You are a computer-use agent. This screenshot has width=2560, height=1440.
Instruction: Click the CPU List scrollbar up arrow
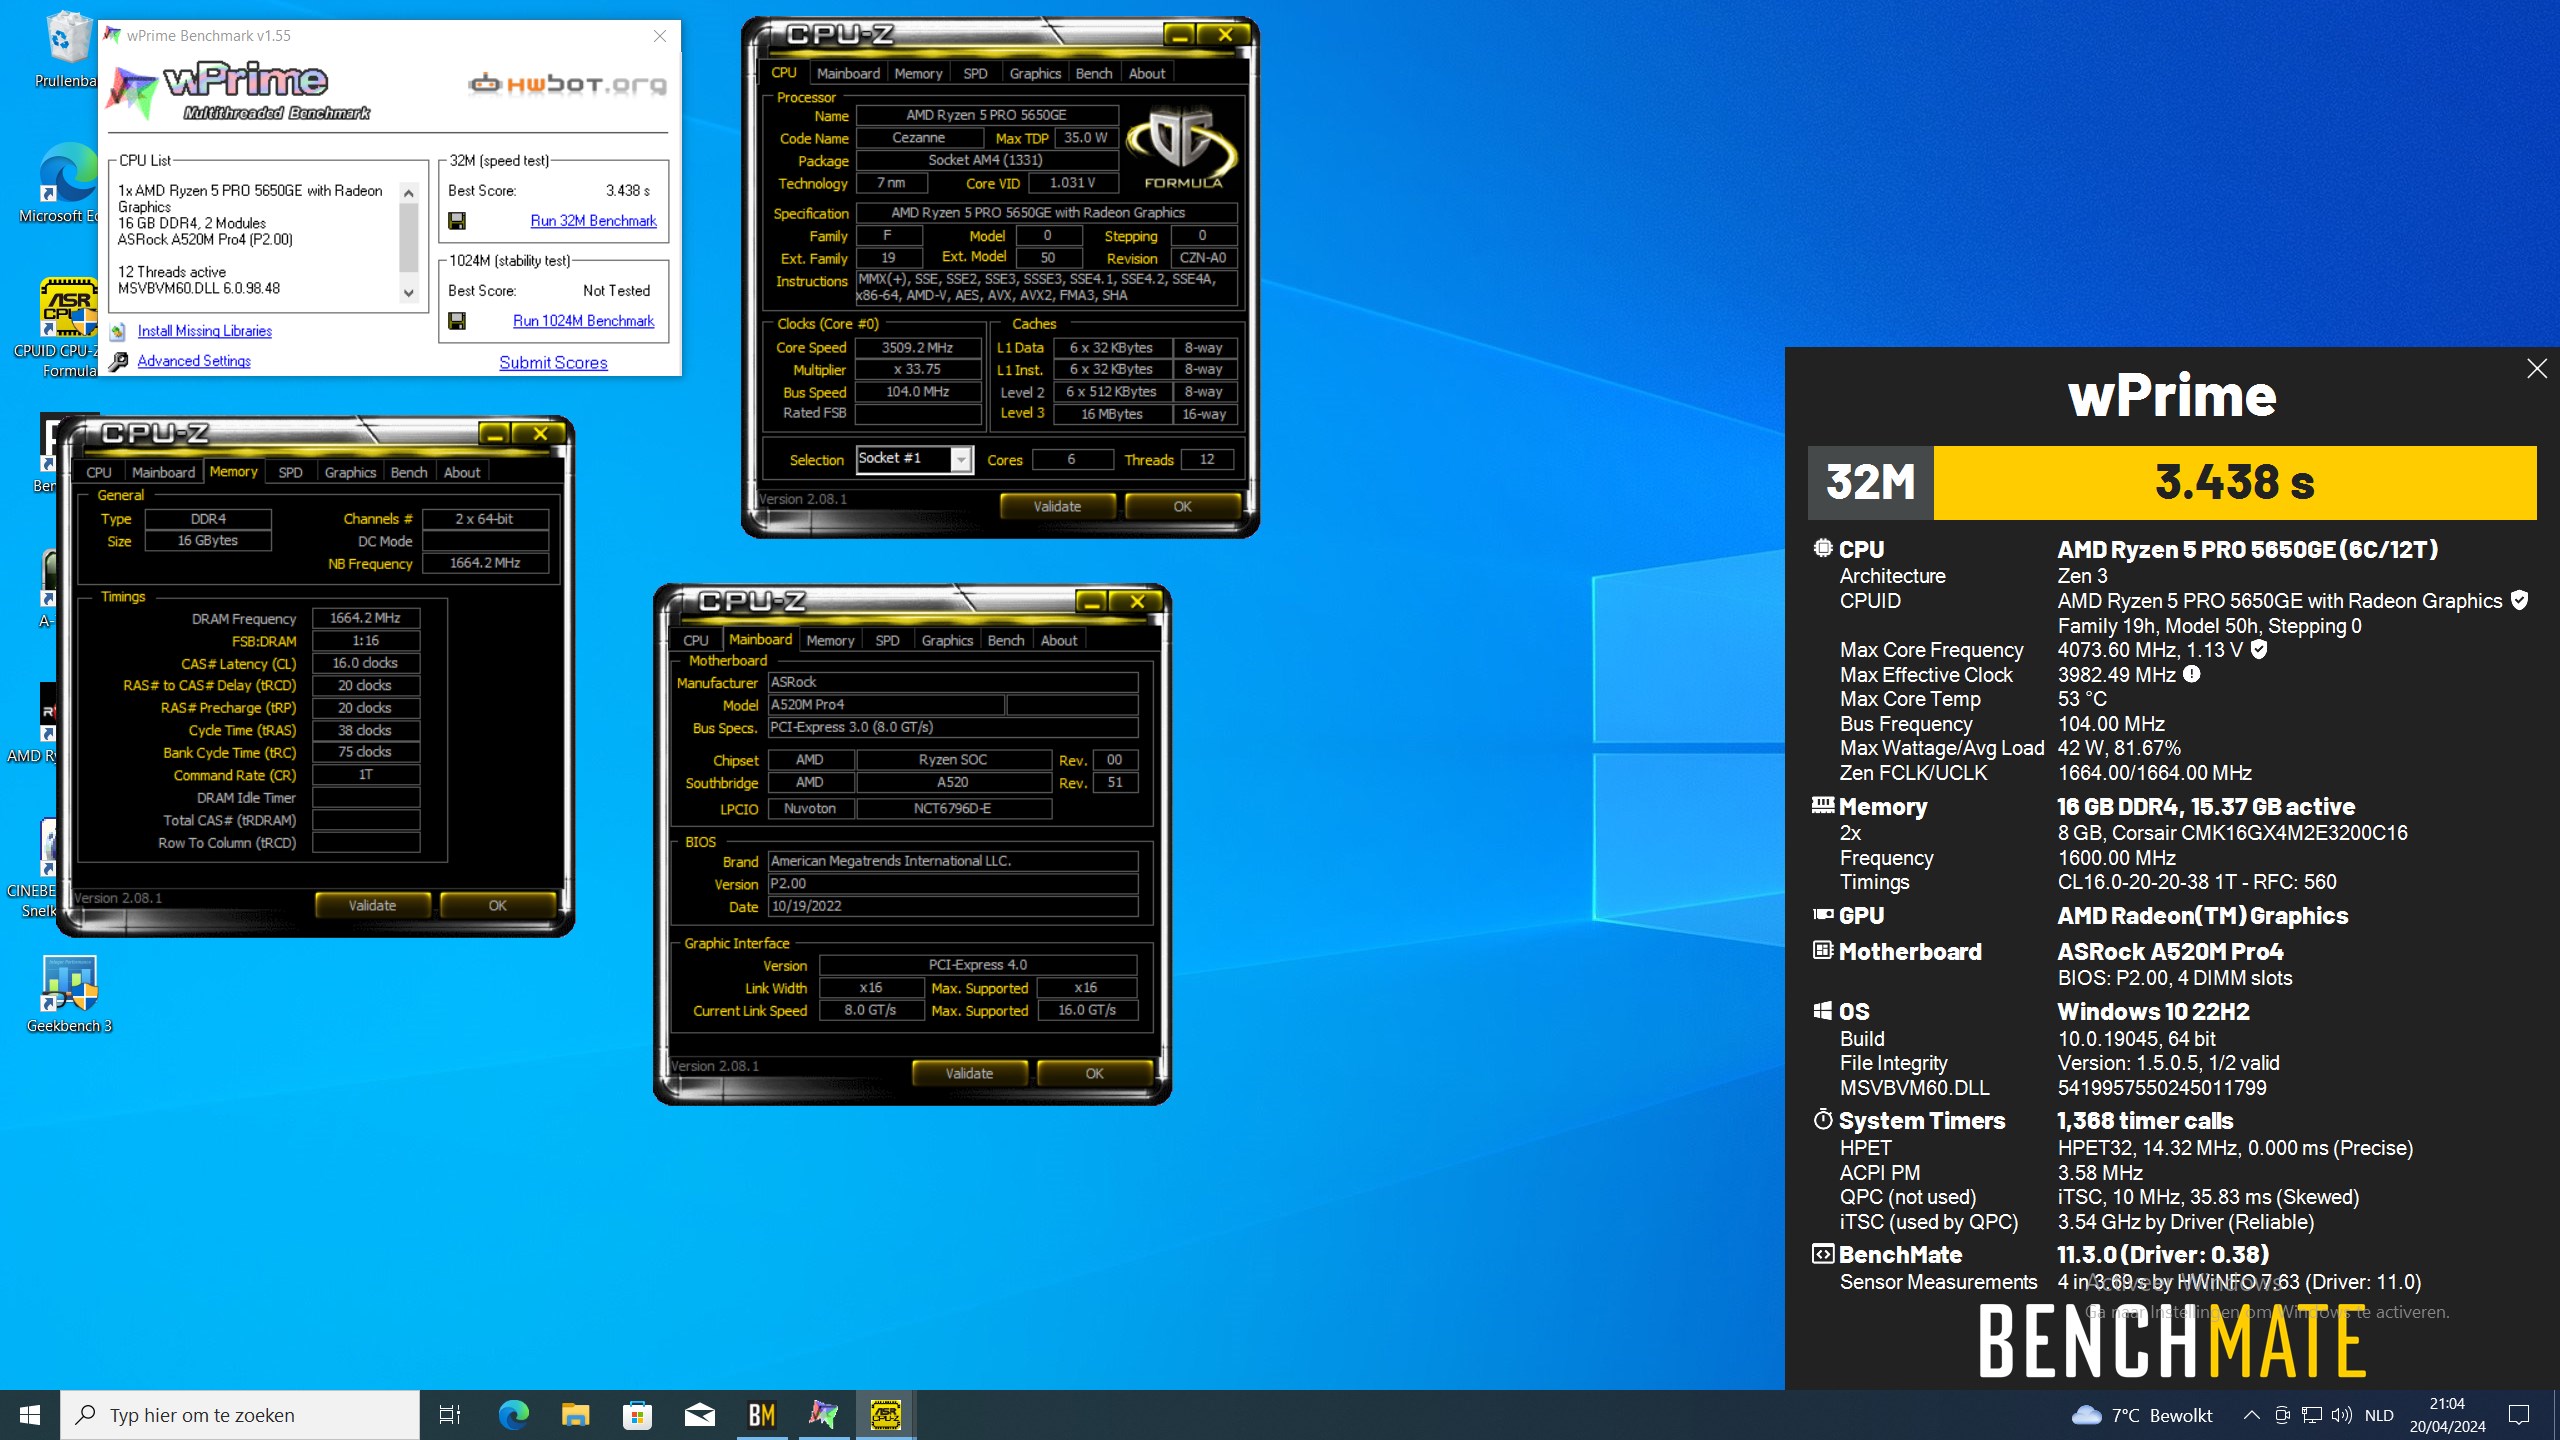408,193
